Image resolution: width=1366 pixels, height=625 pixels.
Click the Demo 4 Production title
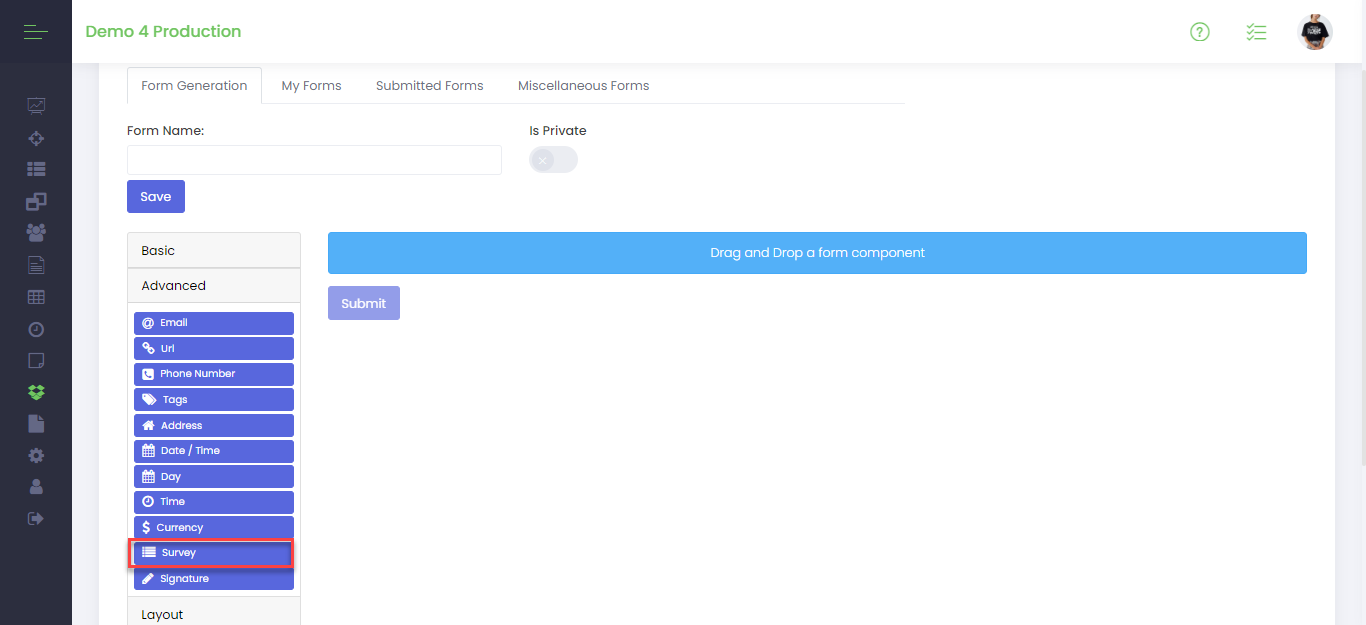tap(163, 32)
